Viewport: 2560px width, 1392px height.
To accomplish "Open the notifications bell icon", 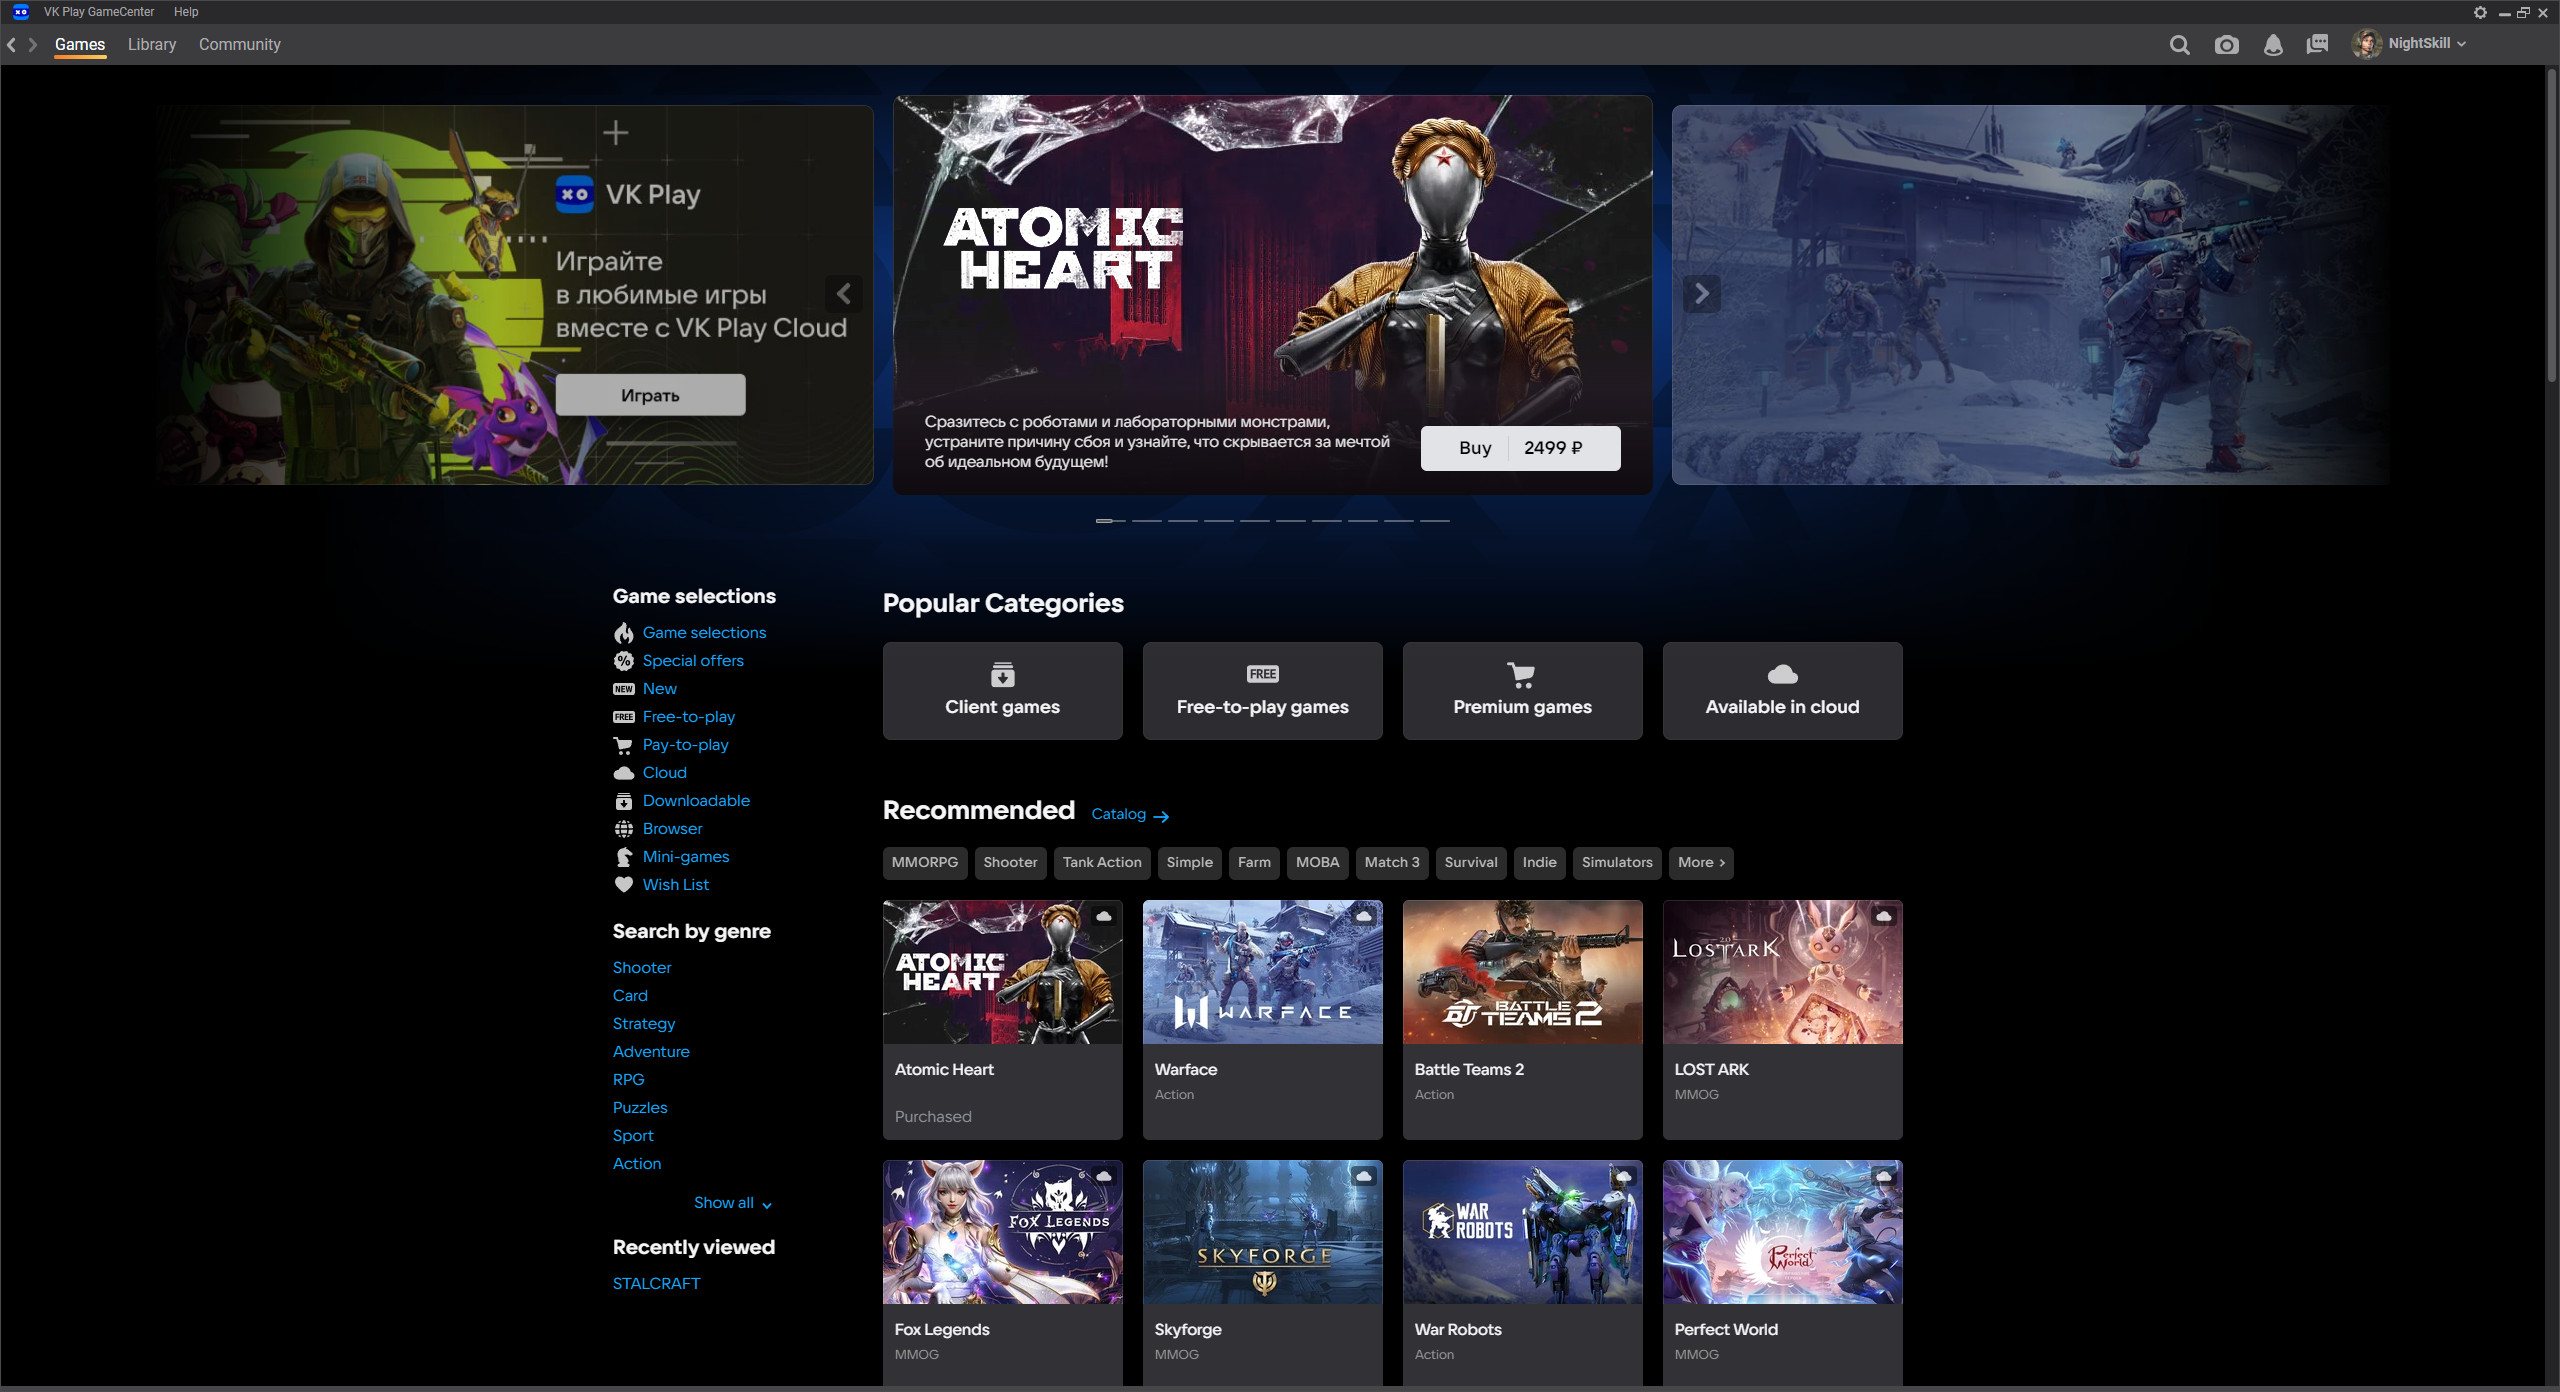I will tap(2273, 45).
